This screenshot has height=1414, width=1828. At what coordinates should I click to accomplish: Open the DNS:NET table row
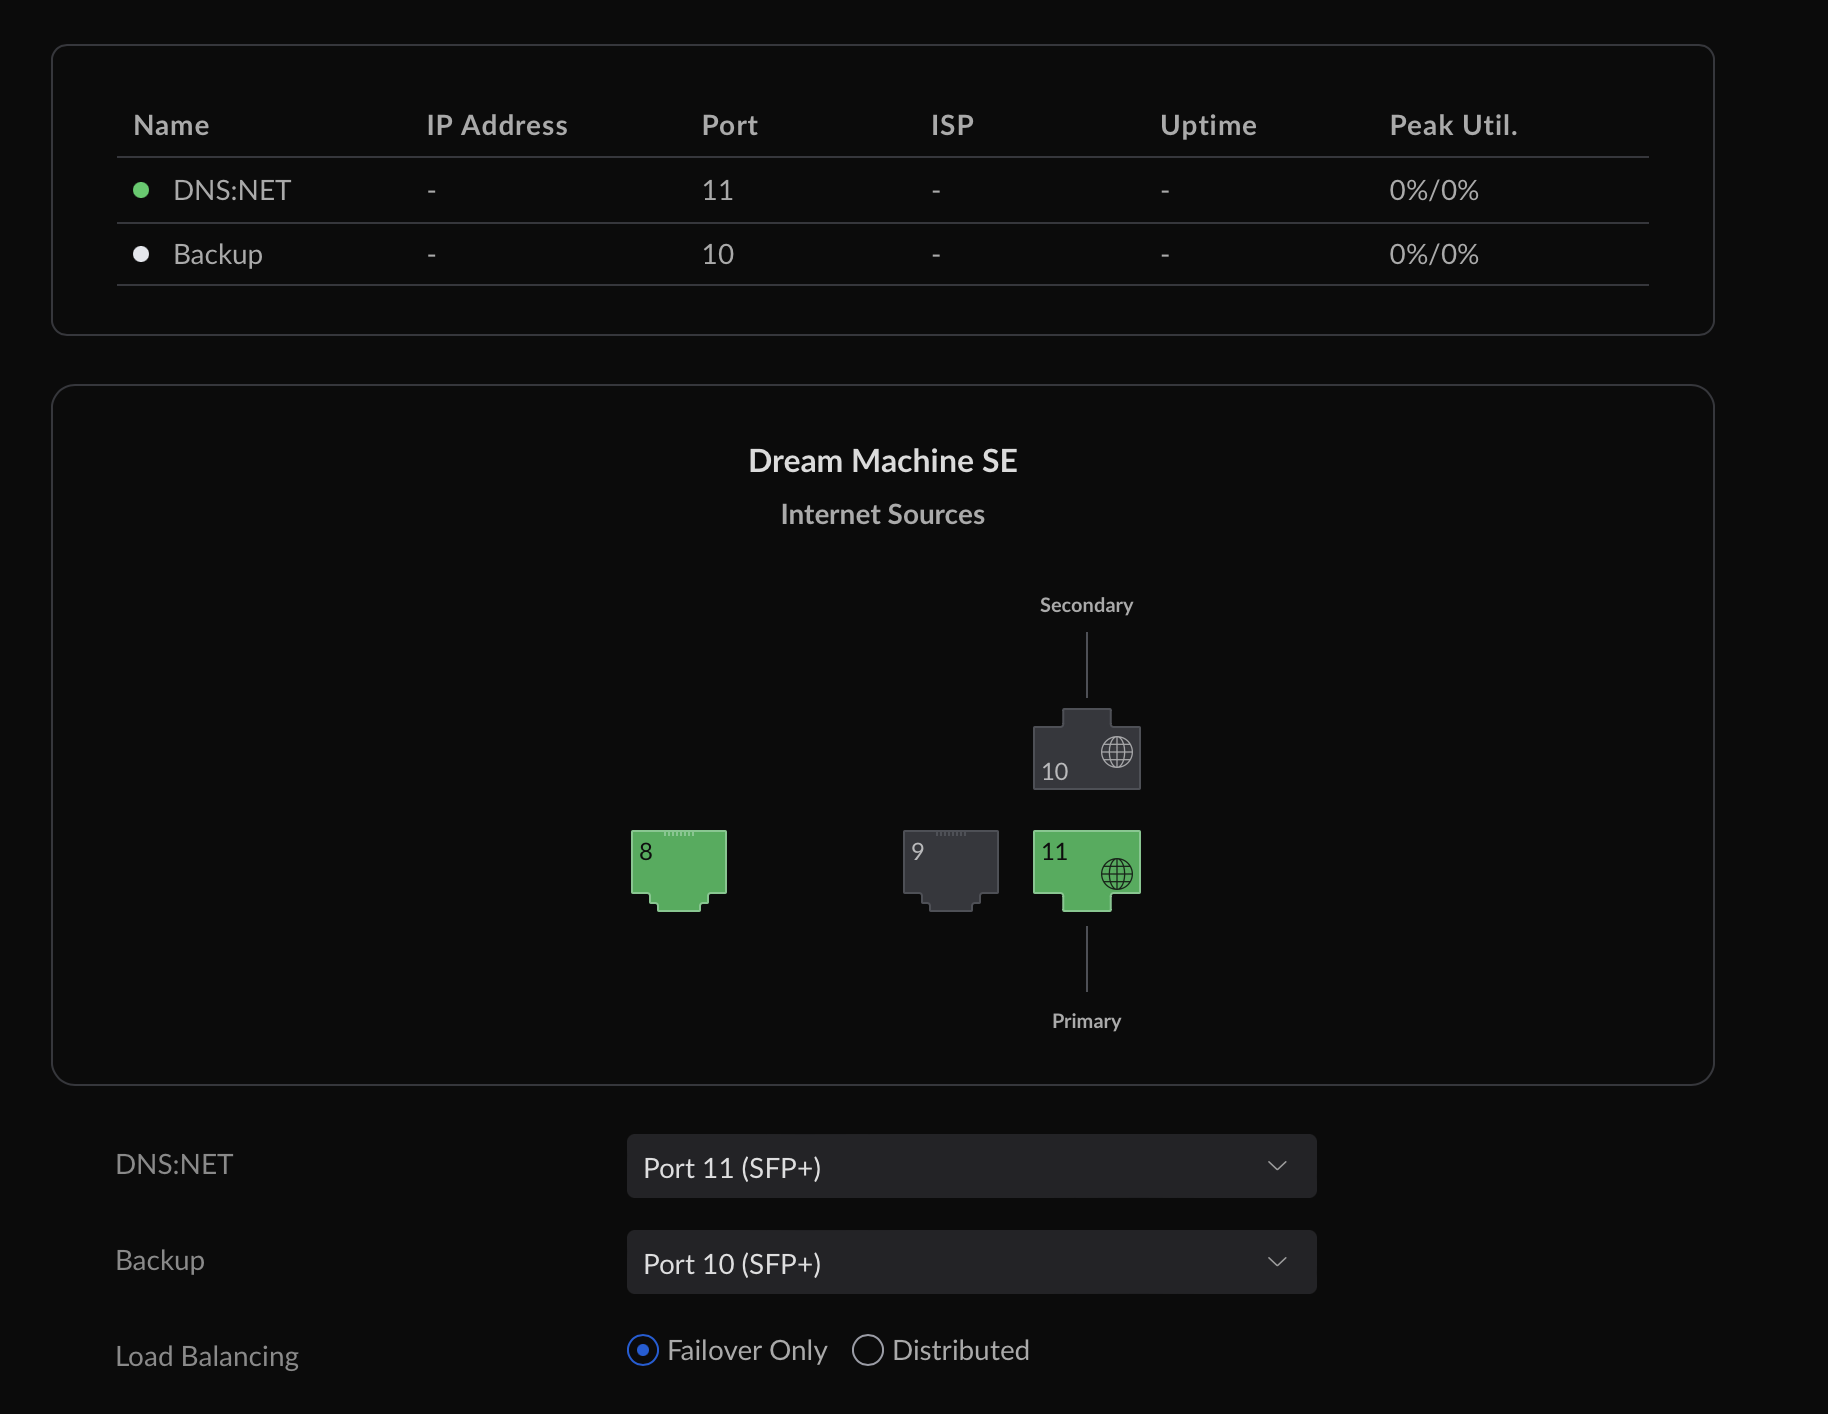pyautogui.click(x=883, y=190)
